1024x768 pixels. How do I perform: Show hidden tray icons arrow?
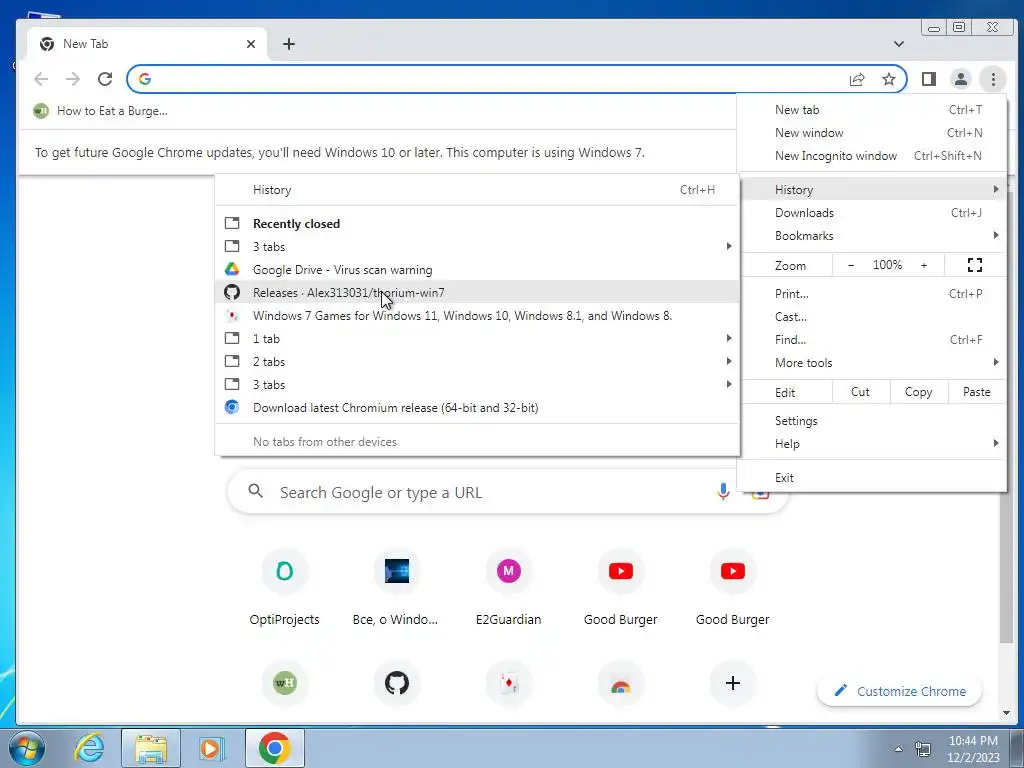(899, 748)
